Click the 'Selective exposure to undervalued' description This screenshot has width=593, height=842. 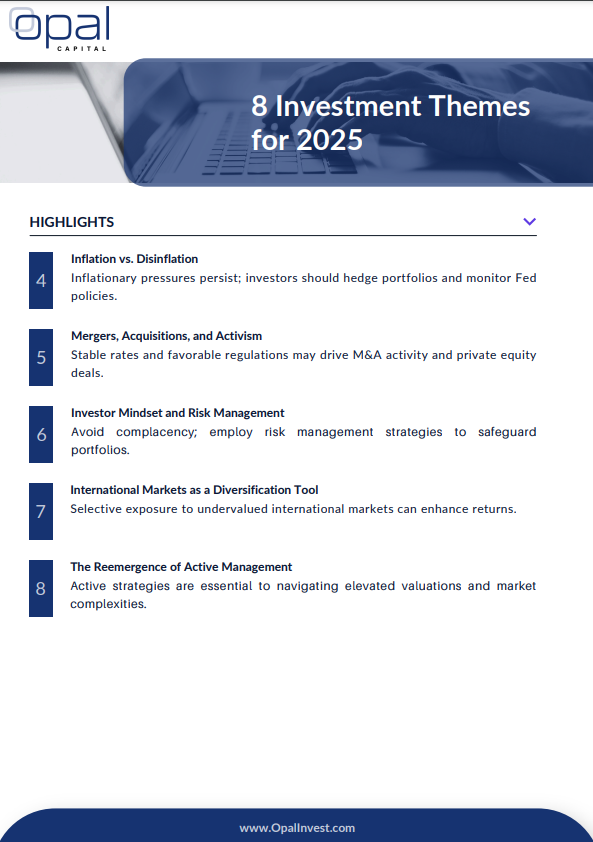point(293,509)
